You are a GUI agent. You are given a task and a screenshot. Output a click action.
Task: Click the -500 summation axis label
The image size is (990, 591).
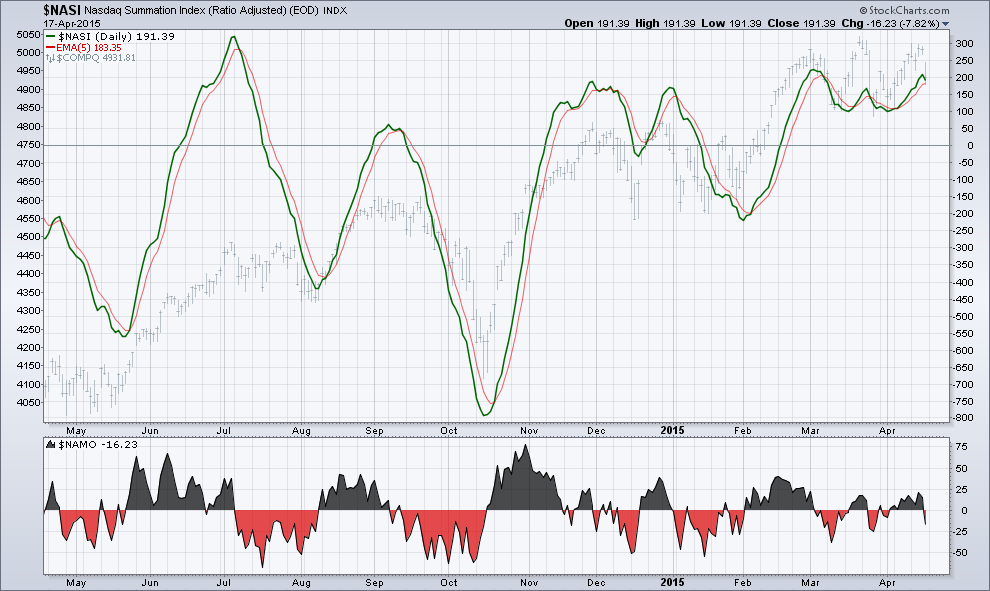[962, 316]
